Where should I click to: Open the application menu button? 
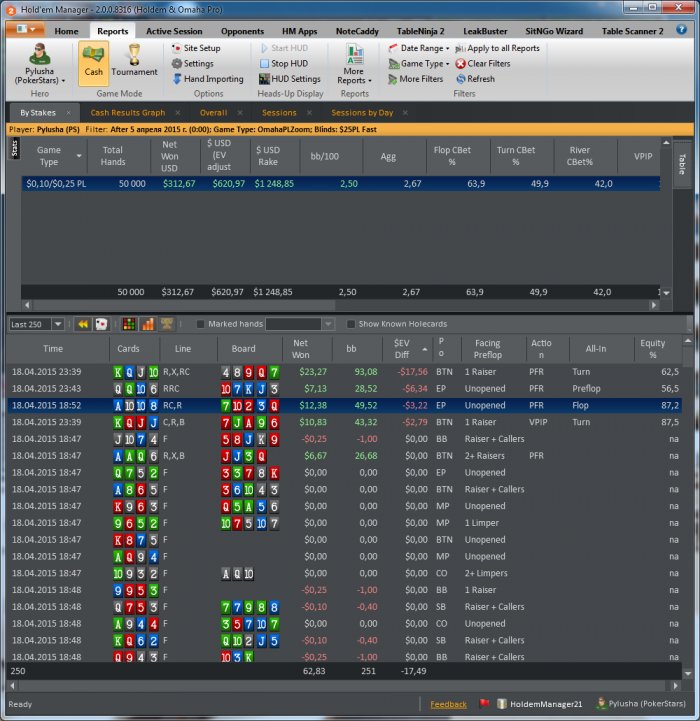pyautogui.click(x=25, y=29)
